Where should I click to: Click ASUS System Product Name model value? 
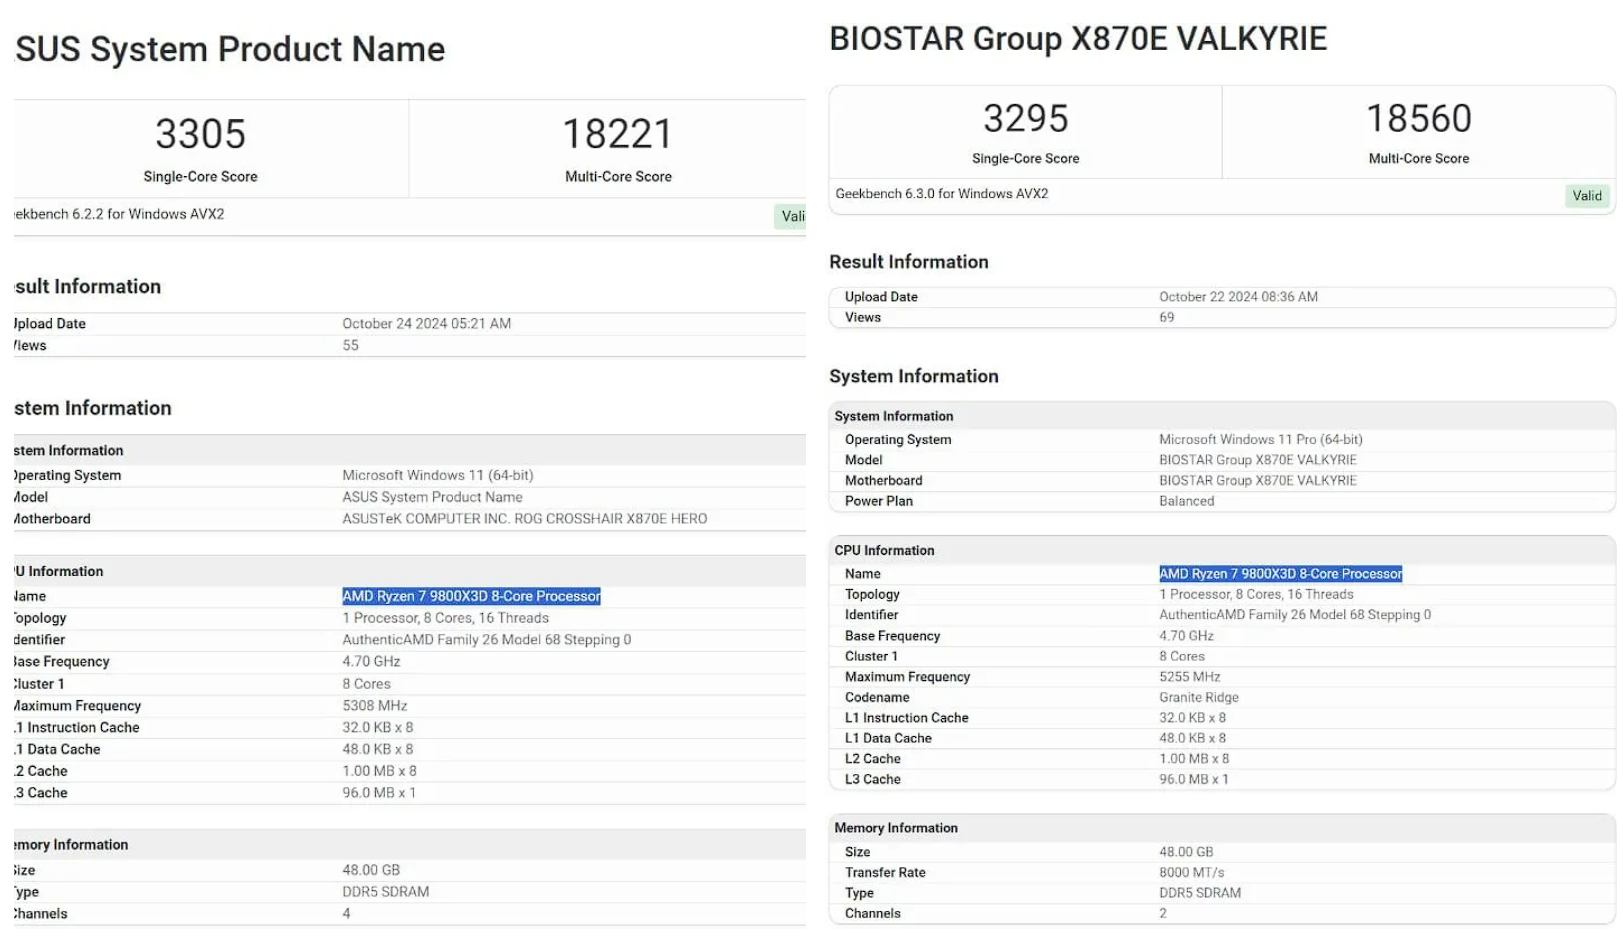pos(432,497)
